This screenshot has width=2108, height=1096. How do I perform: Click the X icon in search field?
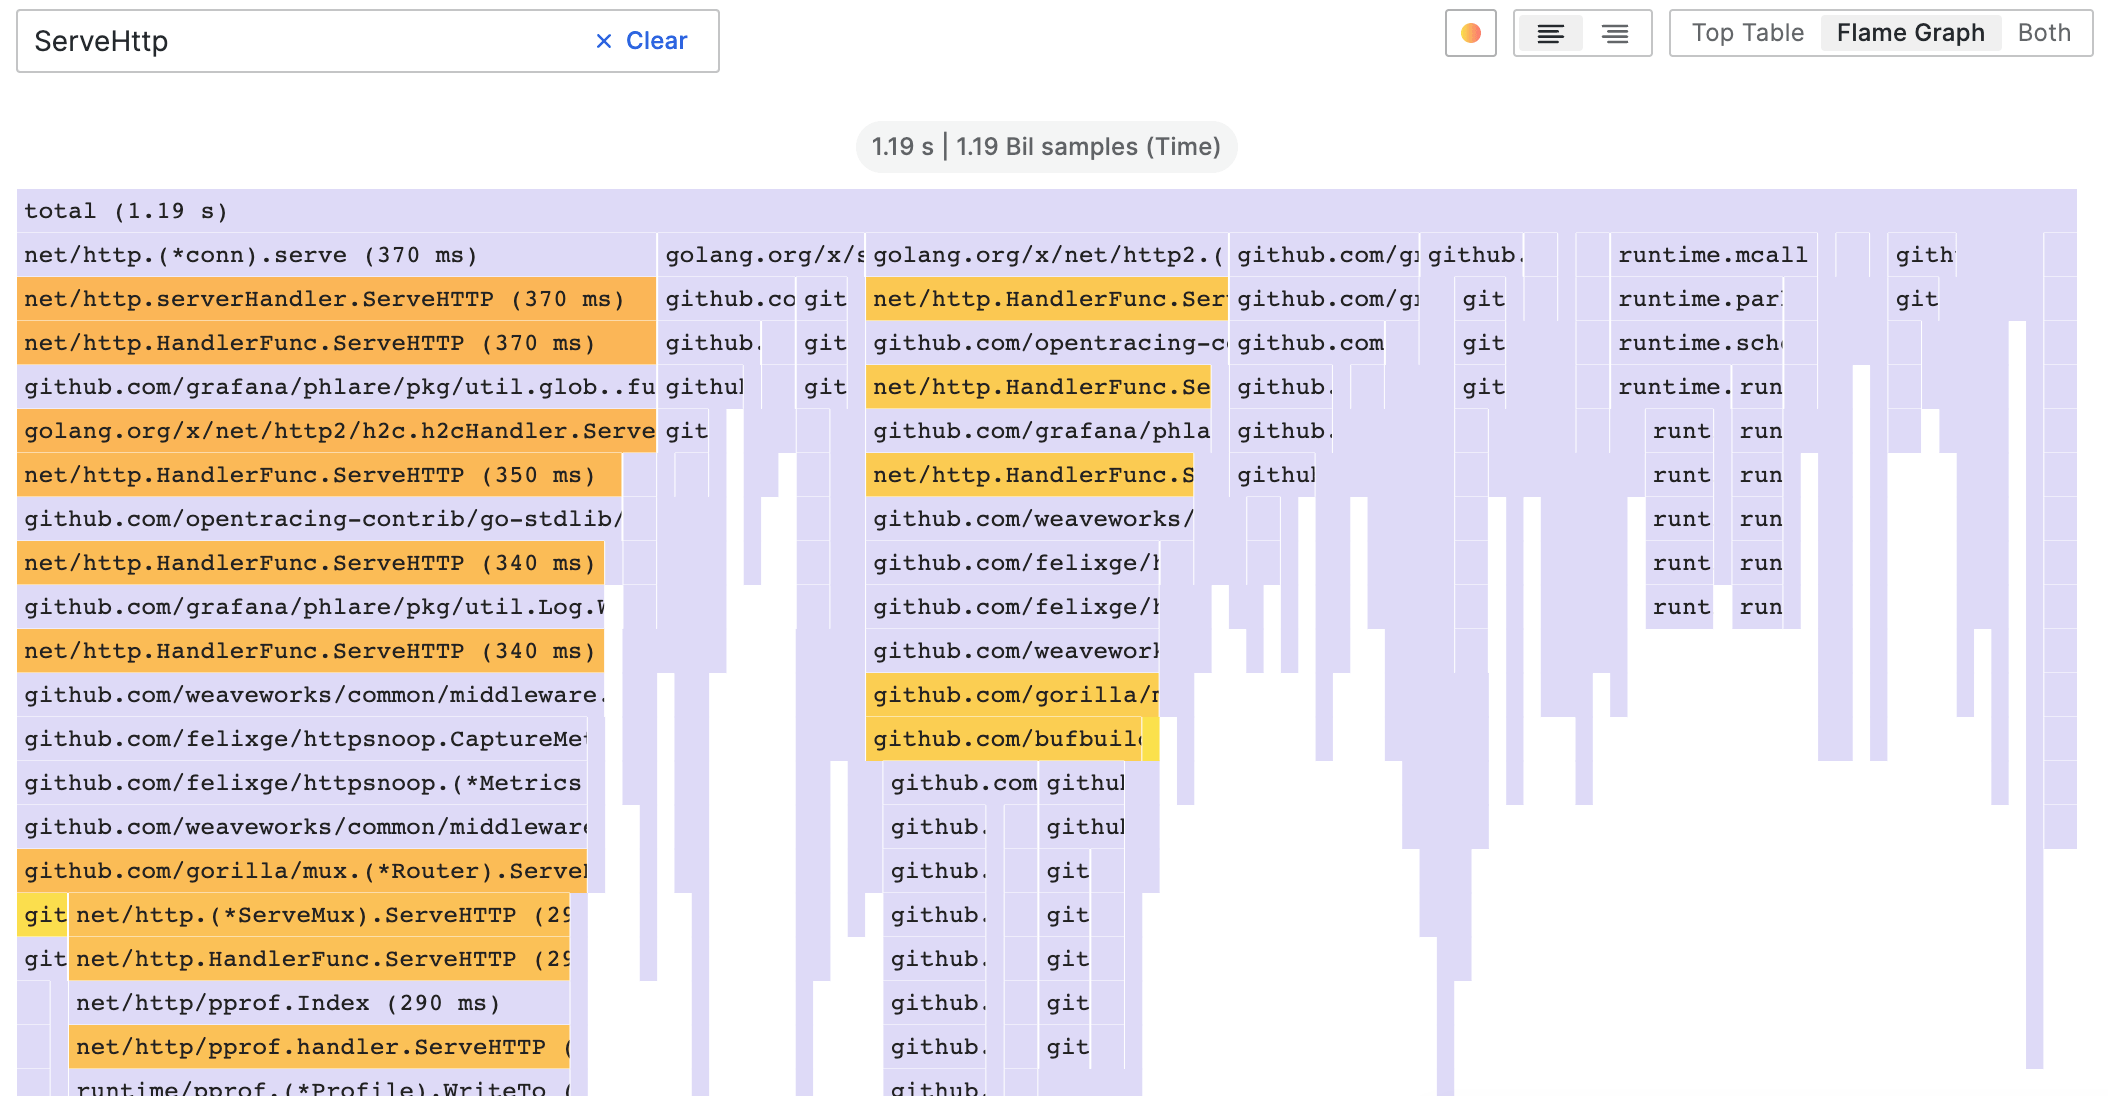603,41
